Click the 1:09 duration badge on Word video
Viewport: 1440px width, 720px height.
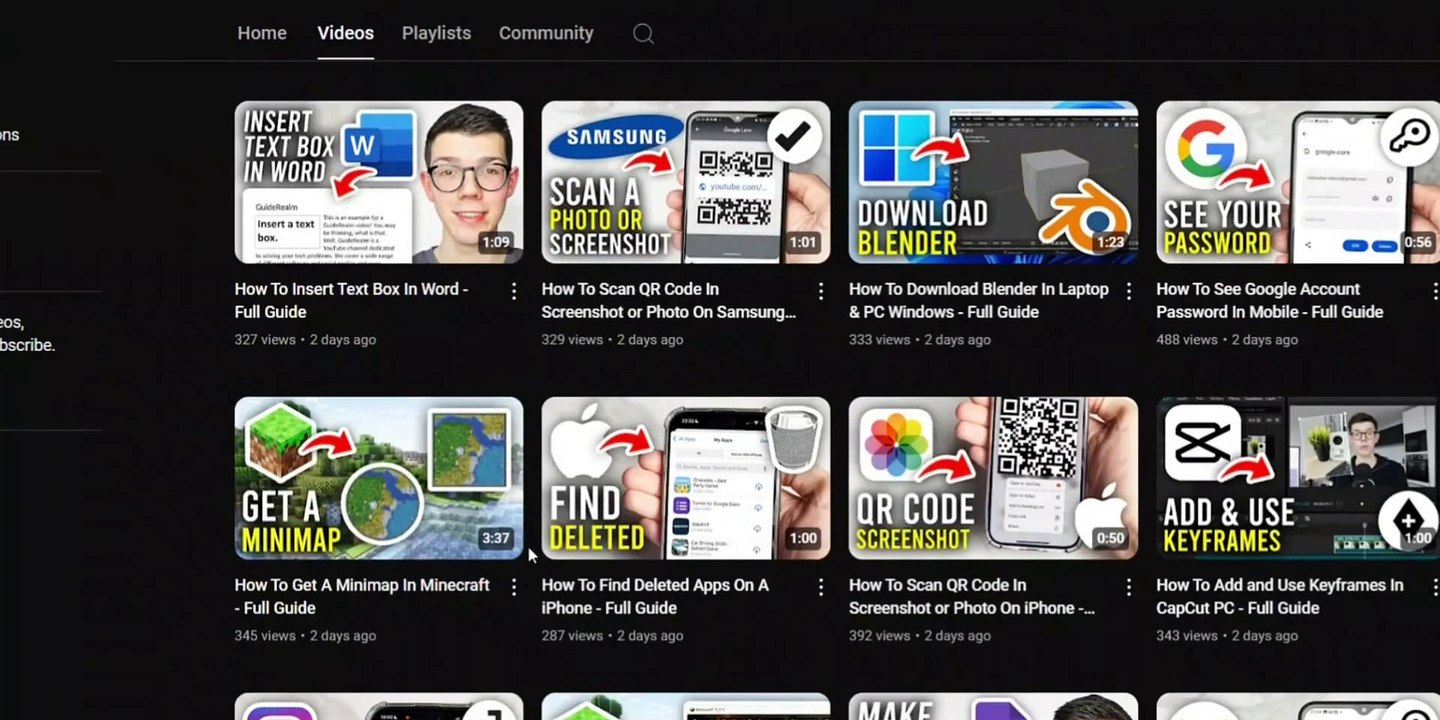(496, 242)
